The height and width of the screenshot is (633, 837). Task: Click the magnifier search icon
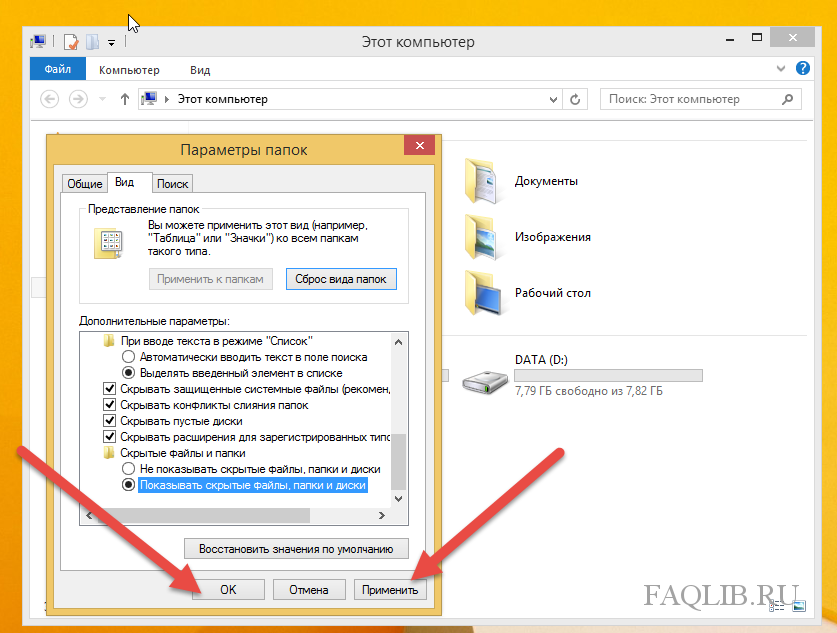tap(787, 99)
